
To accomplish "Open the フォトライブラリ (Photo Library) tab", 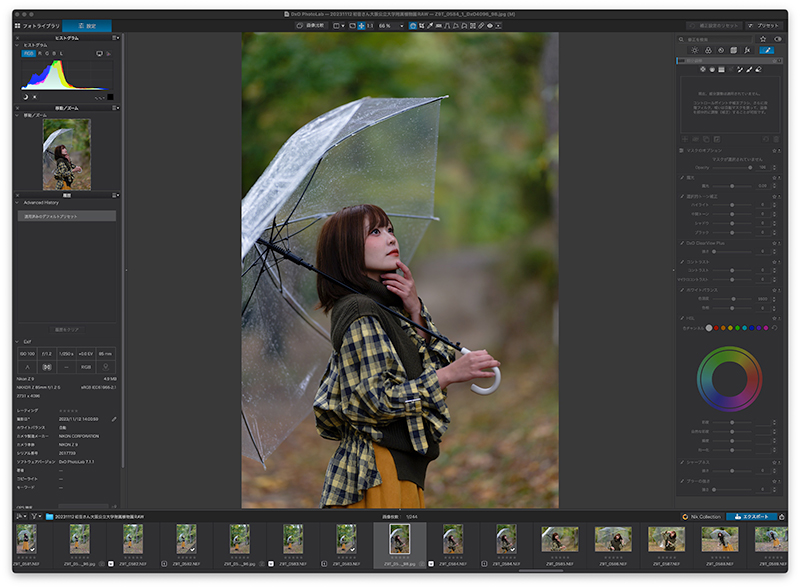I will coord(37,26).
